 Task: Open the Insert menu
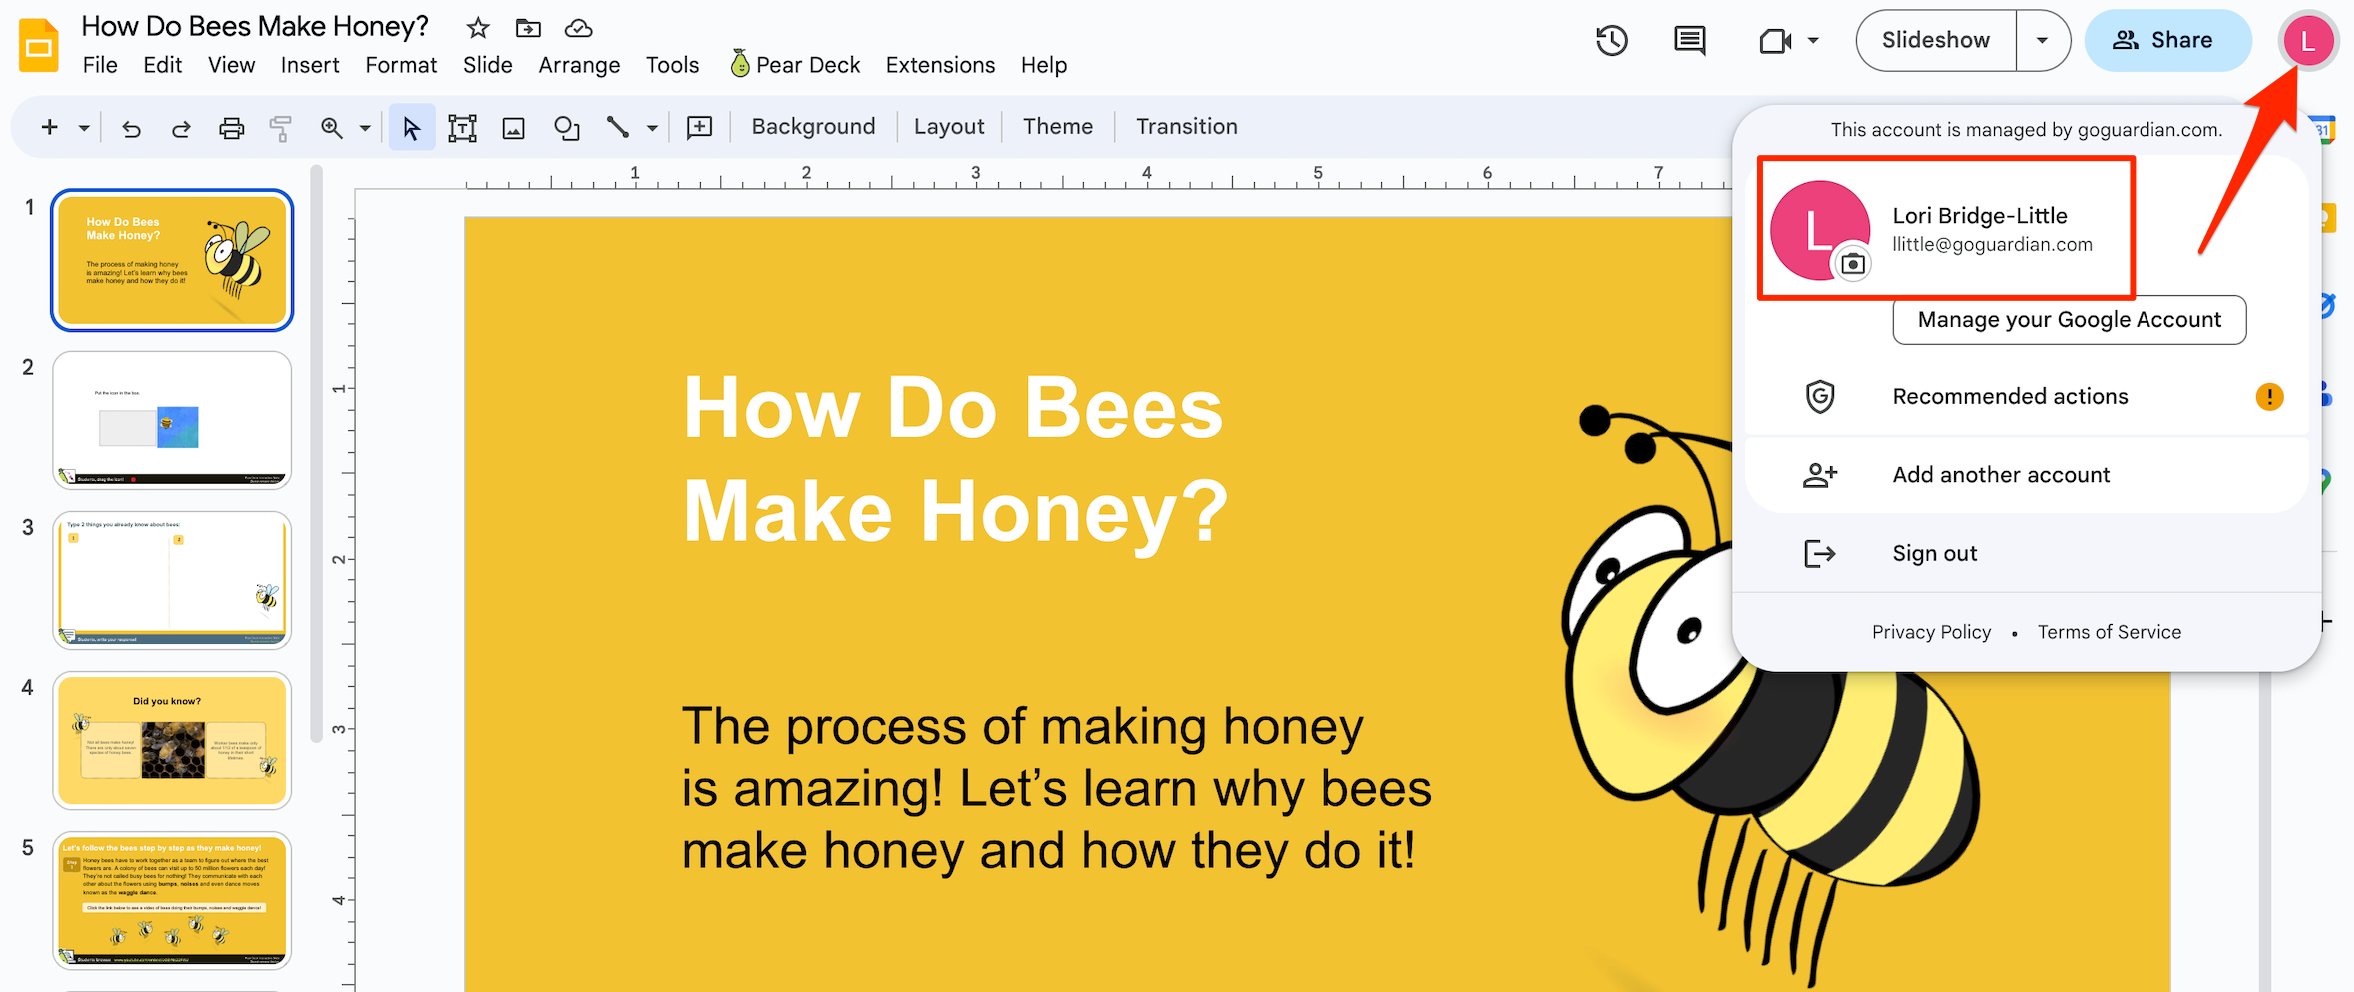(309, 65)
